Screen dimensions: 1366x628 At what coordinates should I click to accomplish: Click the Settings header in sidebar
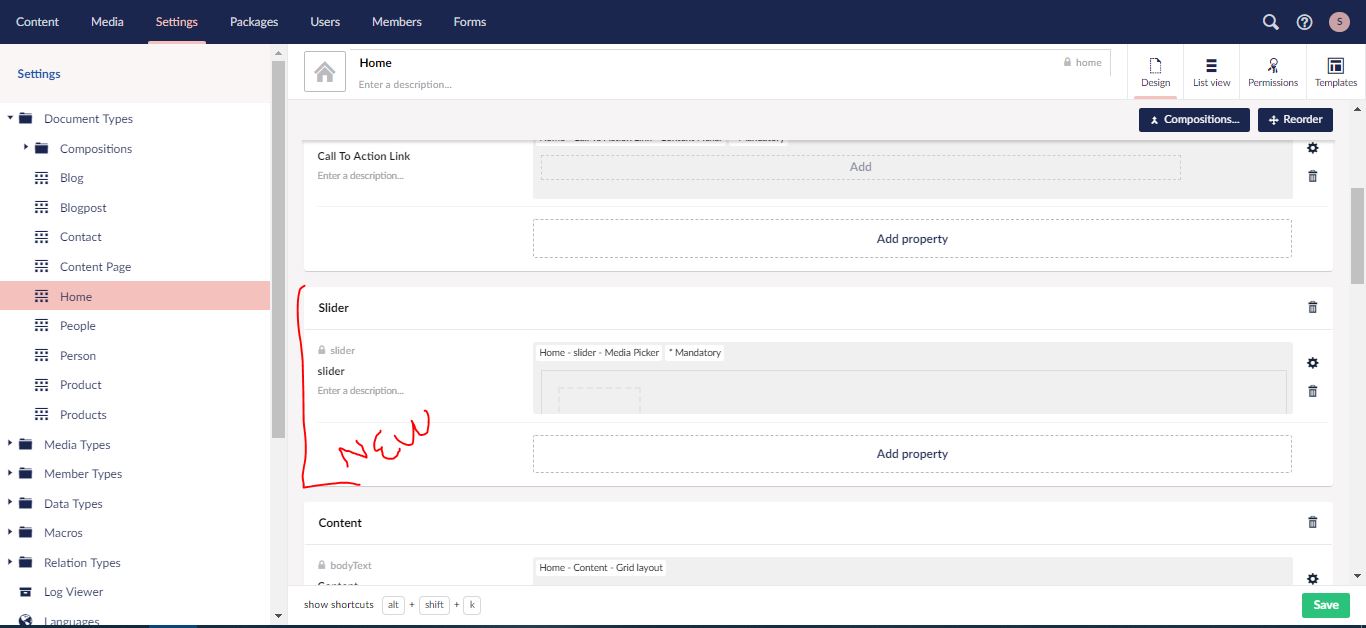(39, 74)
